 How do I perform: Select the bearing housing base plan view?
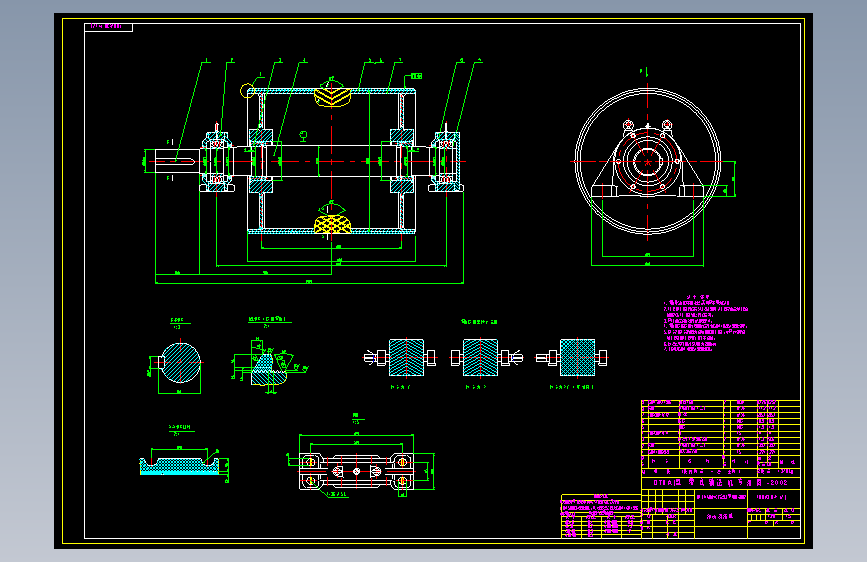click(x=357, y=472)
